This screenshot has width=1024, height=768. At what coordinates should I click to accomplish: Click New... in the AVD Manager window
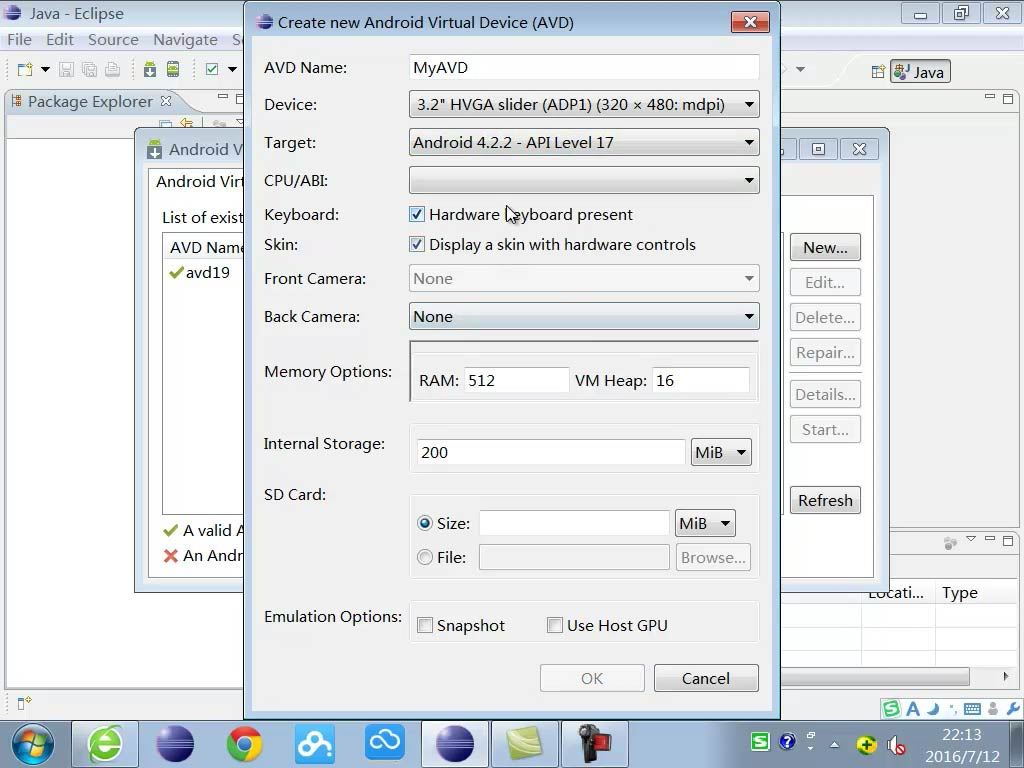[x=825, y=248]
